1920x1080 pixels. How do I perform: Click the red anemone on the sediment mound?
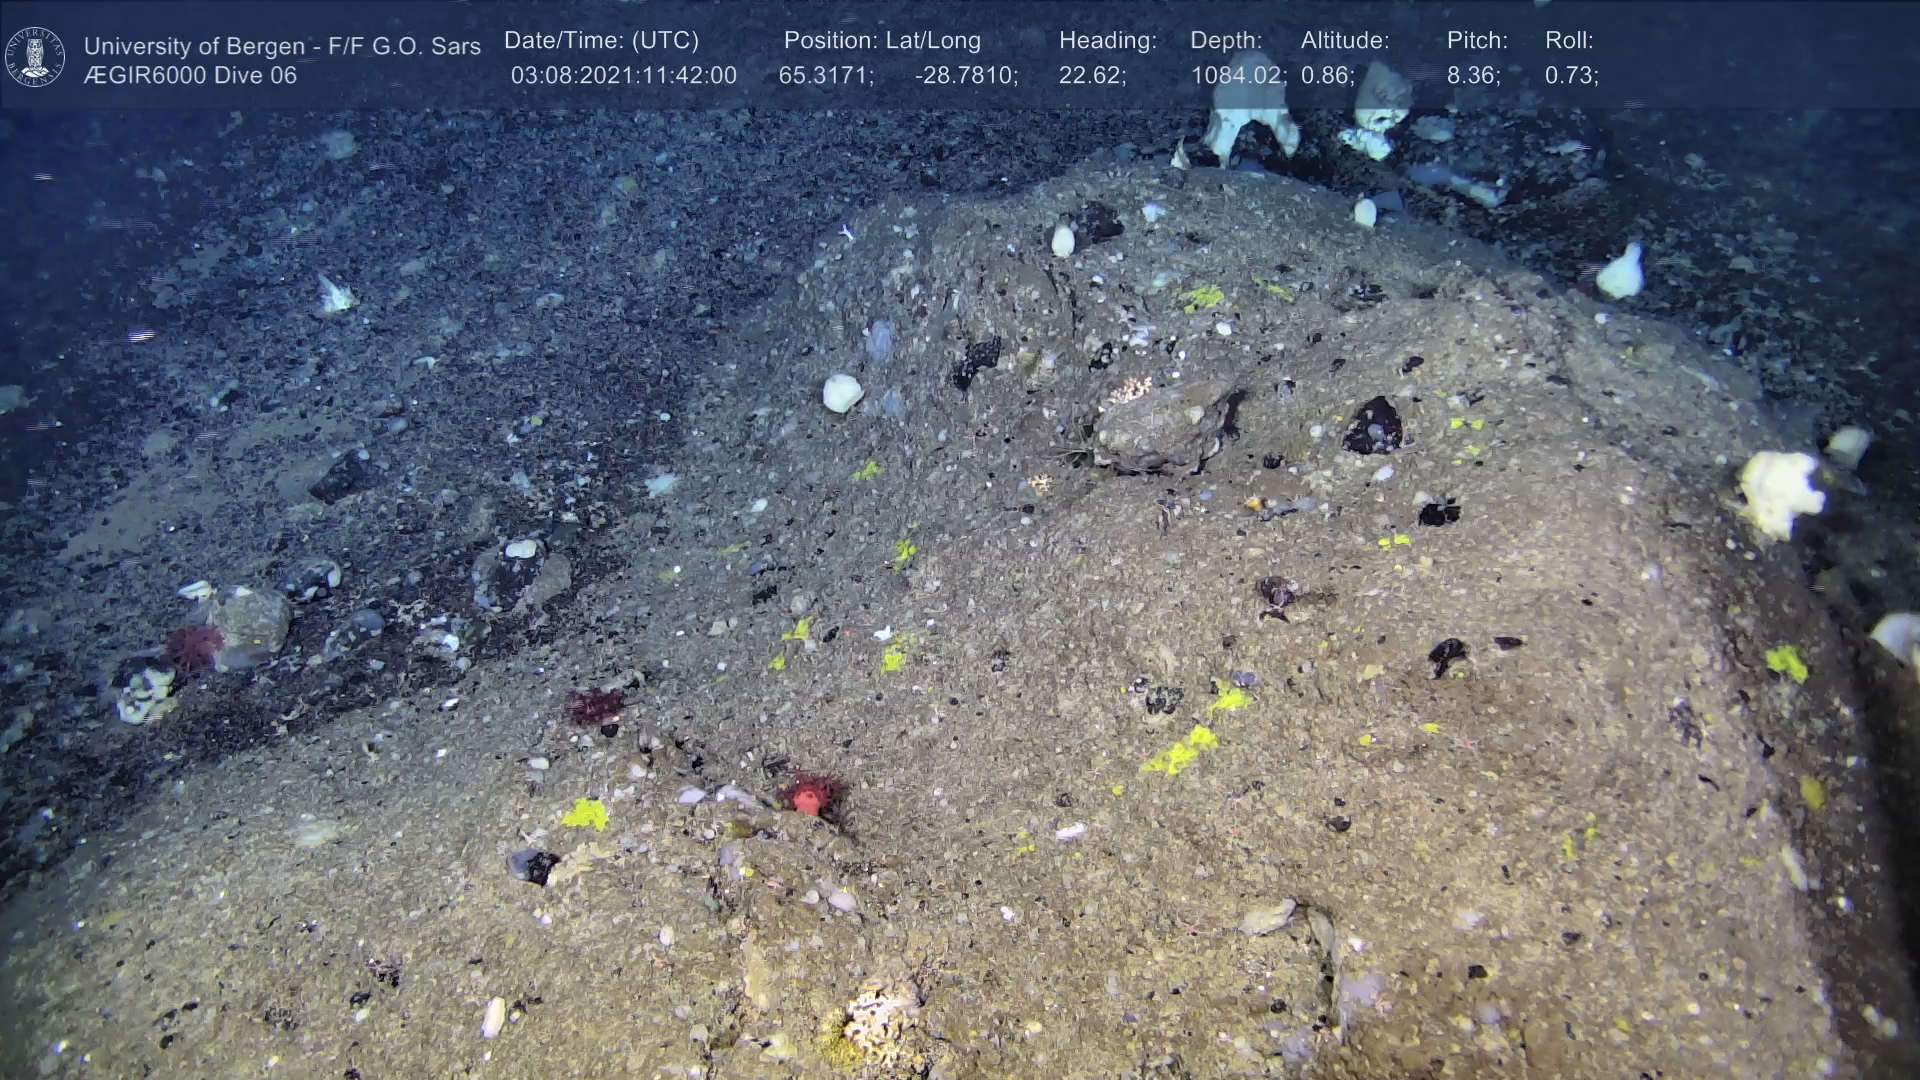coord(810,795)
